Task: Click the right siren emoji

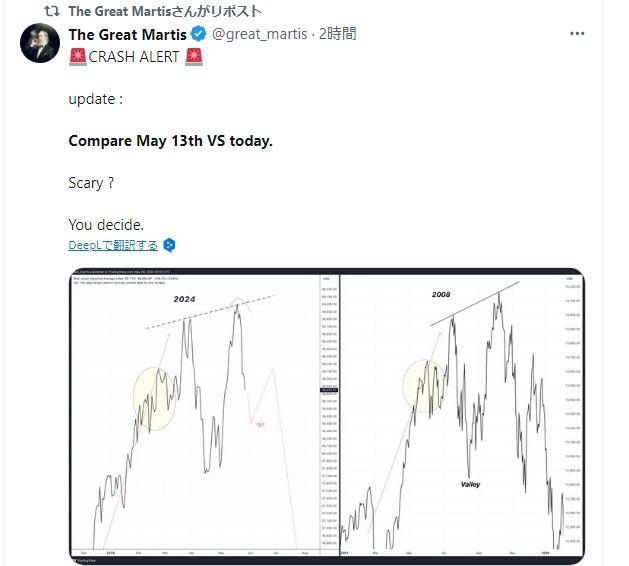Action: pyautogui.click(x=194, y=57)
